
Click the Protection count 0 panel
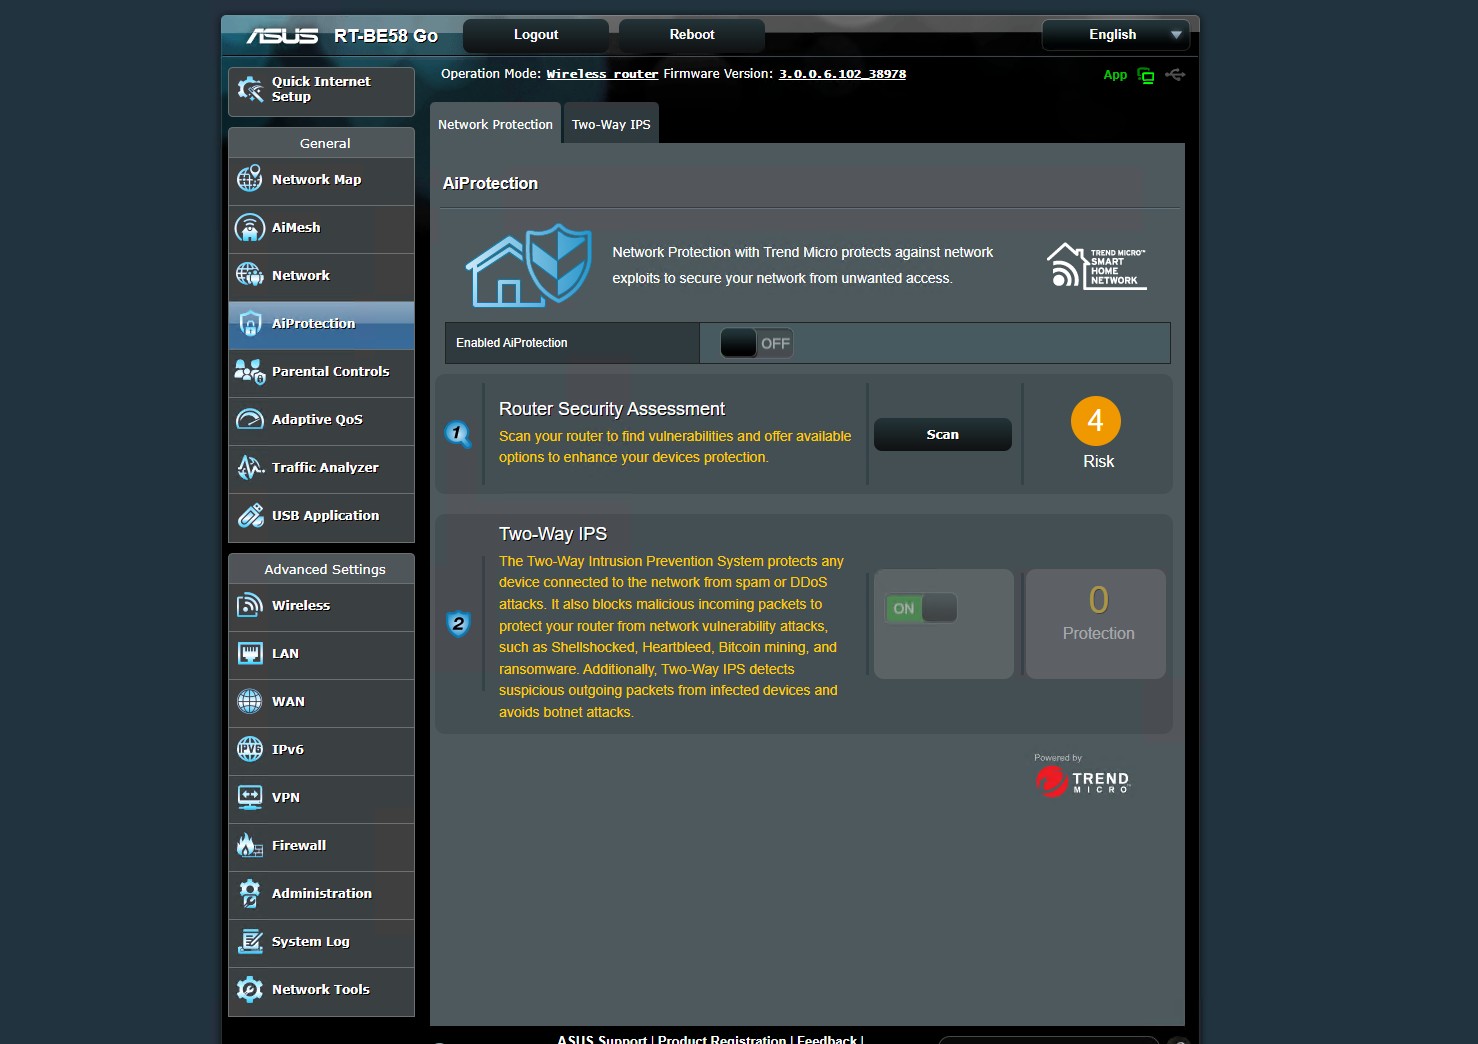1096,624
